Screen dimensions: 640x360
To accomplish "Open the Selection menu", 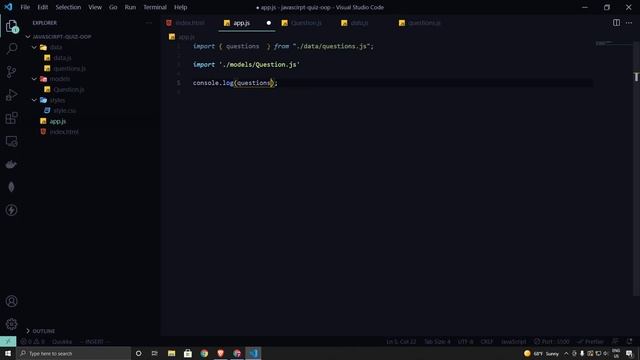I will tap(68, 7).
